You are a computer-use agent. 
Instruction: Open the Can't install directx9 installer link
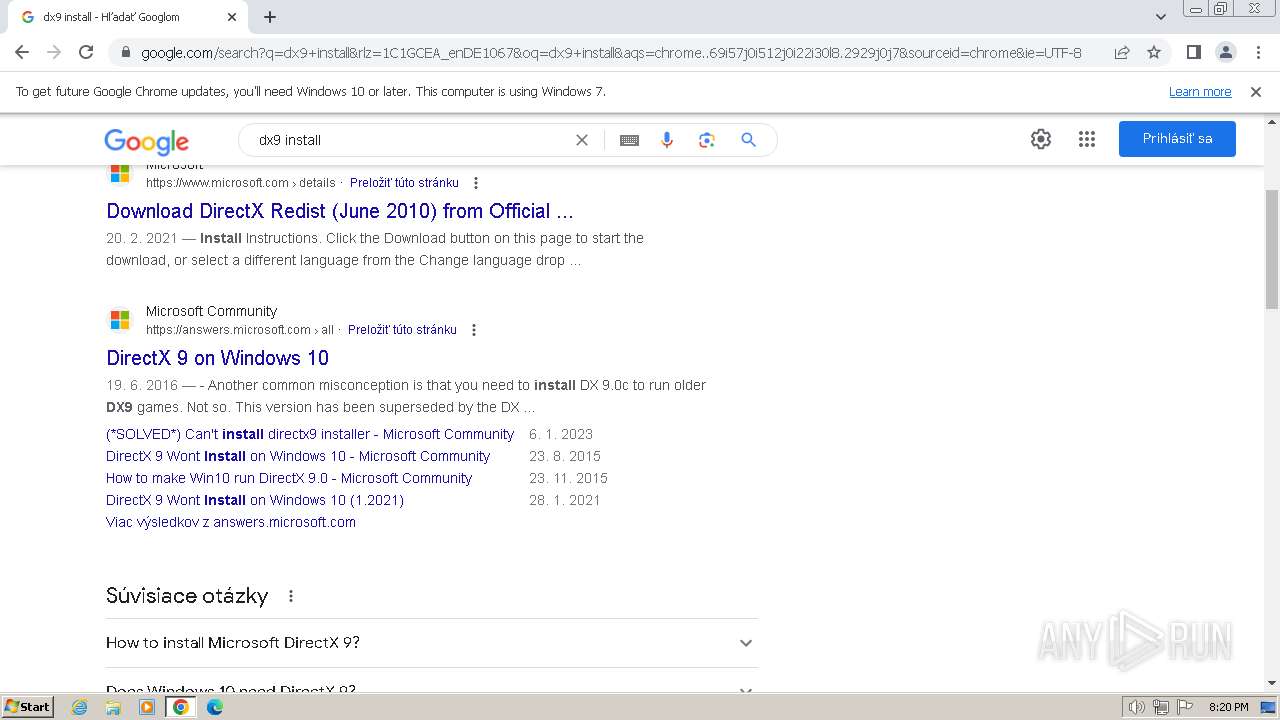coord(310,434)
